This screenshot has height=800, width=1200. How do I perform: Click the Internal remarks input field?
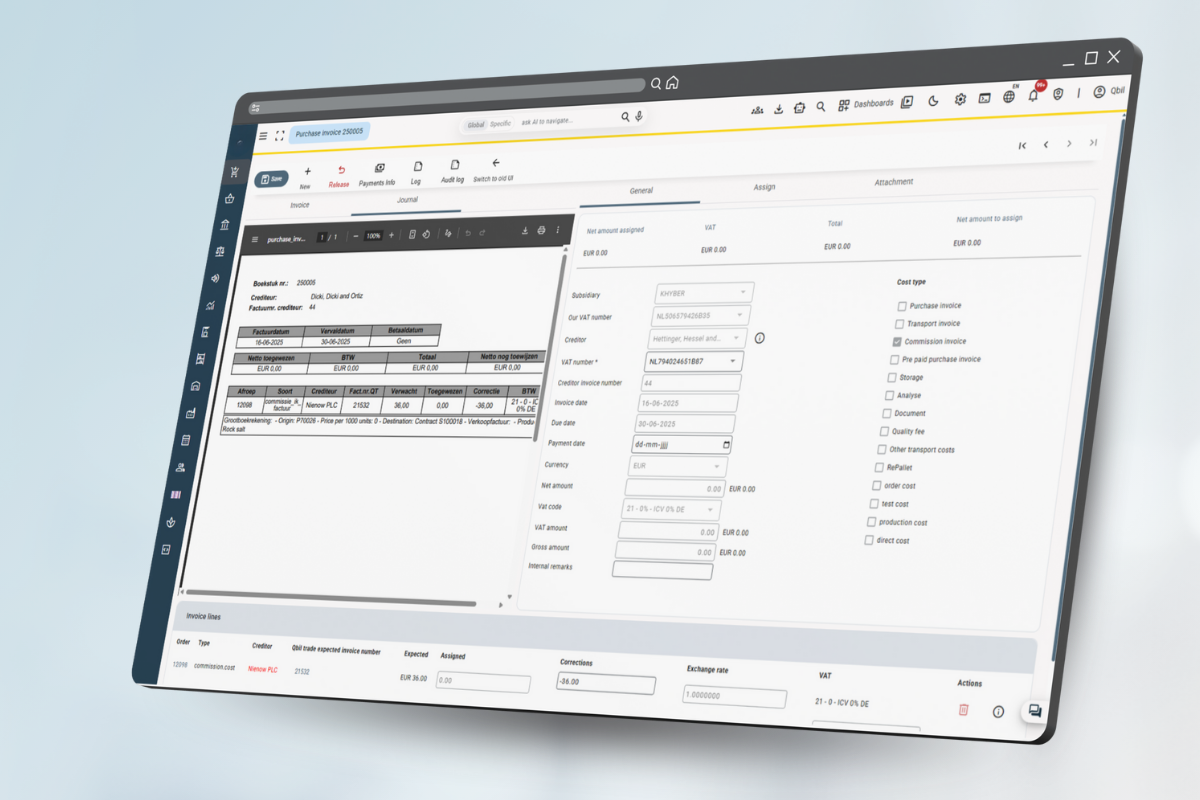click(662, 571)
